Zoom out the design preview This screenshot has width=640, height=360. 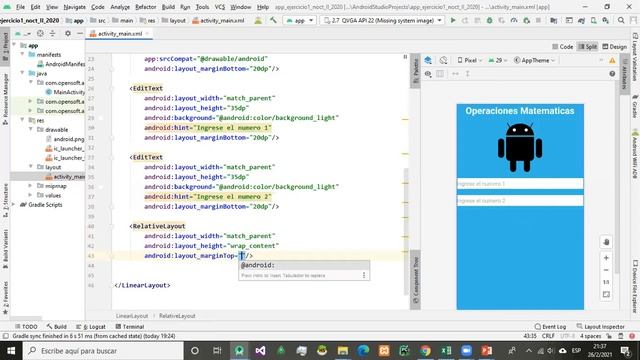point(607,270)
